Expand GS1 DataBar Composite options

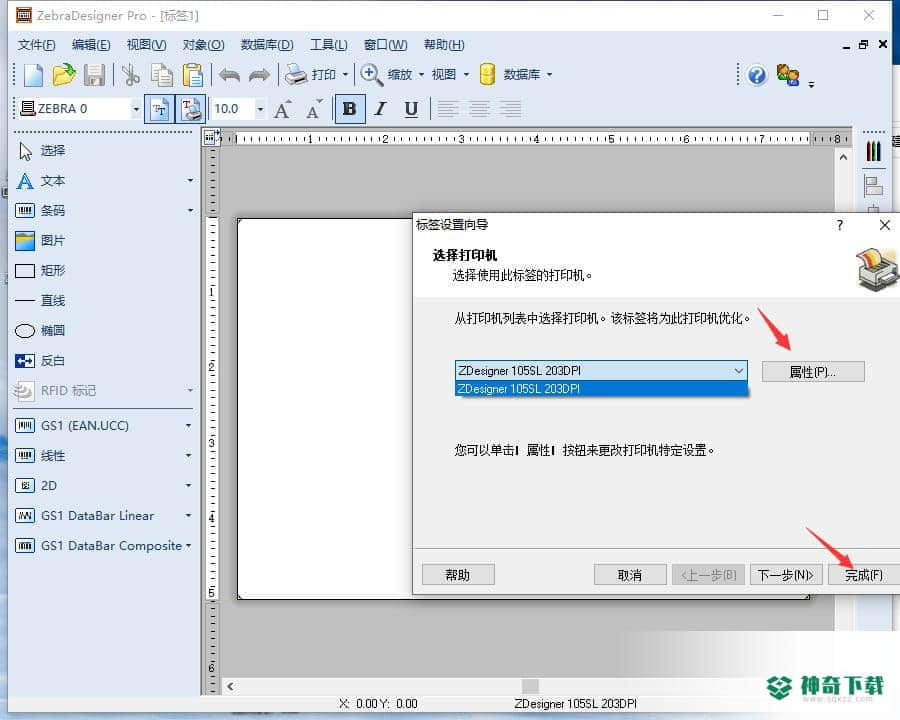point(188,546)
